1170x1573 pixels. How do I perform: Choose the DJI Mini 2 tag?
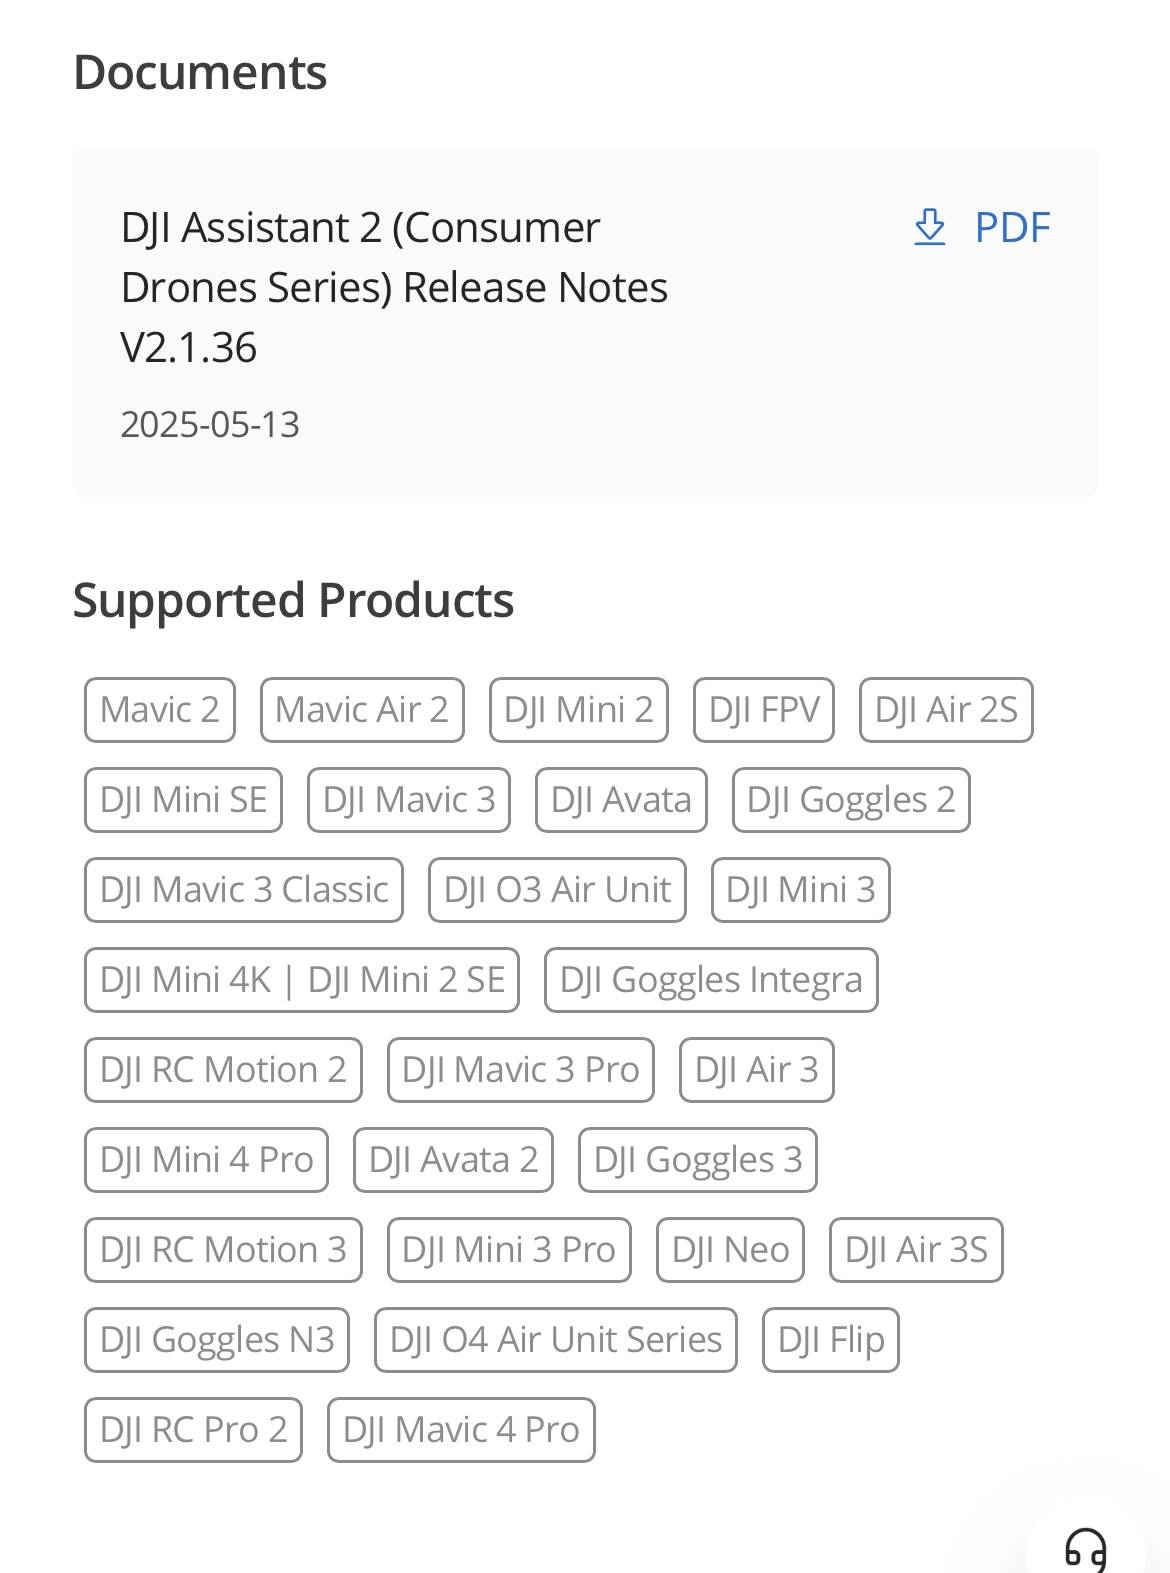point(578,710)
